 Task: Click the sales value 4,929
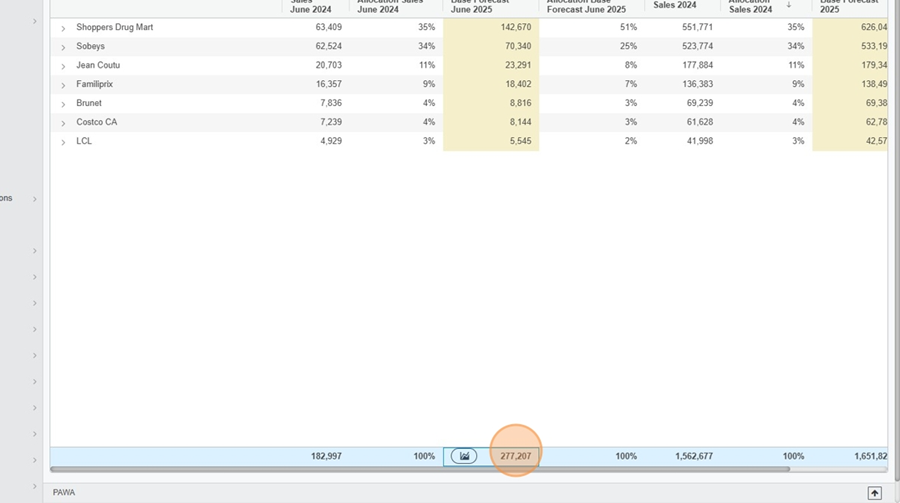(x=331, y=141)
